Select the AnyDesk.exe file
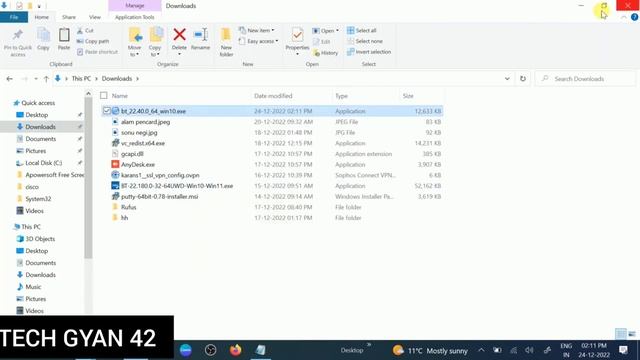This screenshot has height=360, width=640. [x=138, y=164]
